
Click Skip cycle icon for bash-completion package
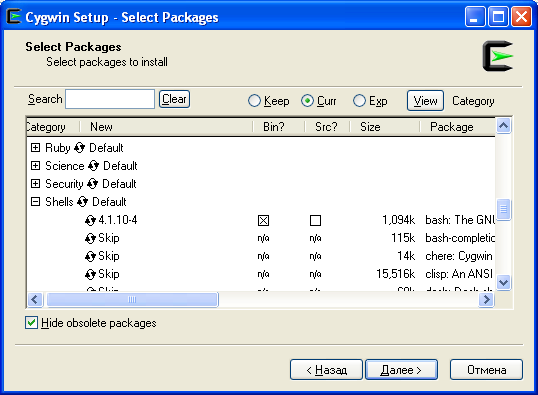90,238
